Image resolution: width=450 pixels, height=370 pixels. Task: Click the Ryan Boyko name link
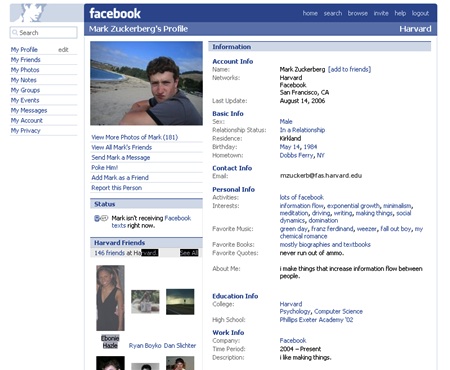[x=145, y=346]
